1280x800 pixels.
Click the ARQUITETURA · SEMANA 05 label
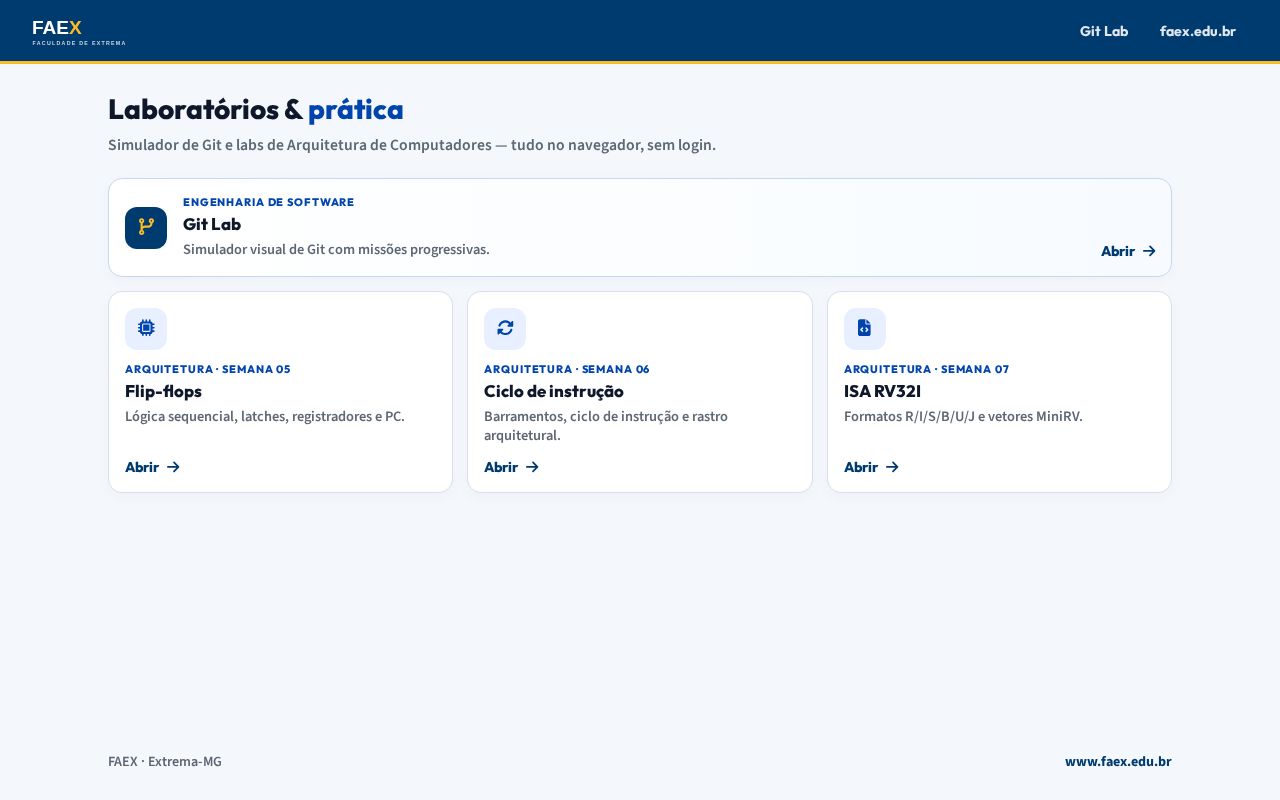click(x=208, y=369)
